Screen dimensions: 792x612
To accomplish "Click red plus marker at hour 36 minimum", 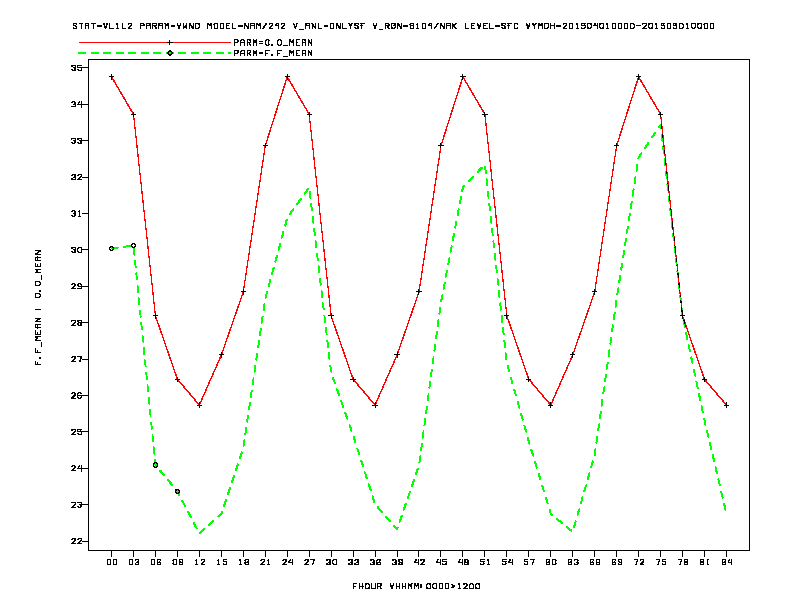I will click(375, 405).
